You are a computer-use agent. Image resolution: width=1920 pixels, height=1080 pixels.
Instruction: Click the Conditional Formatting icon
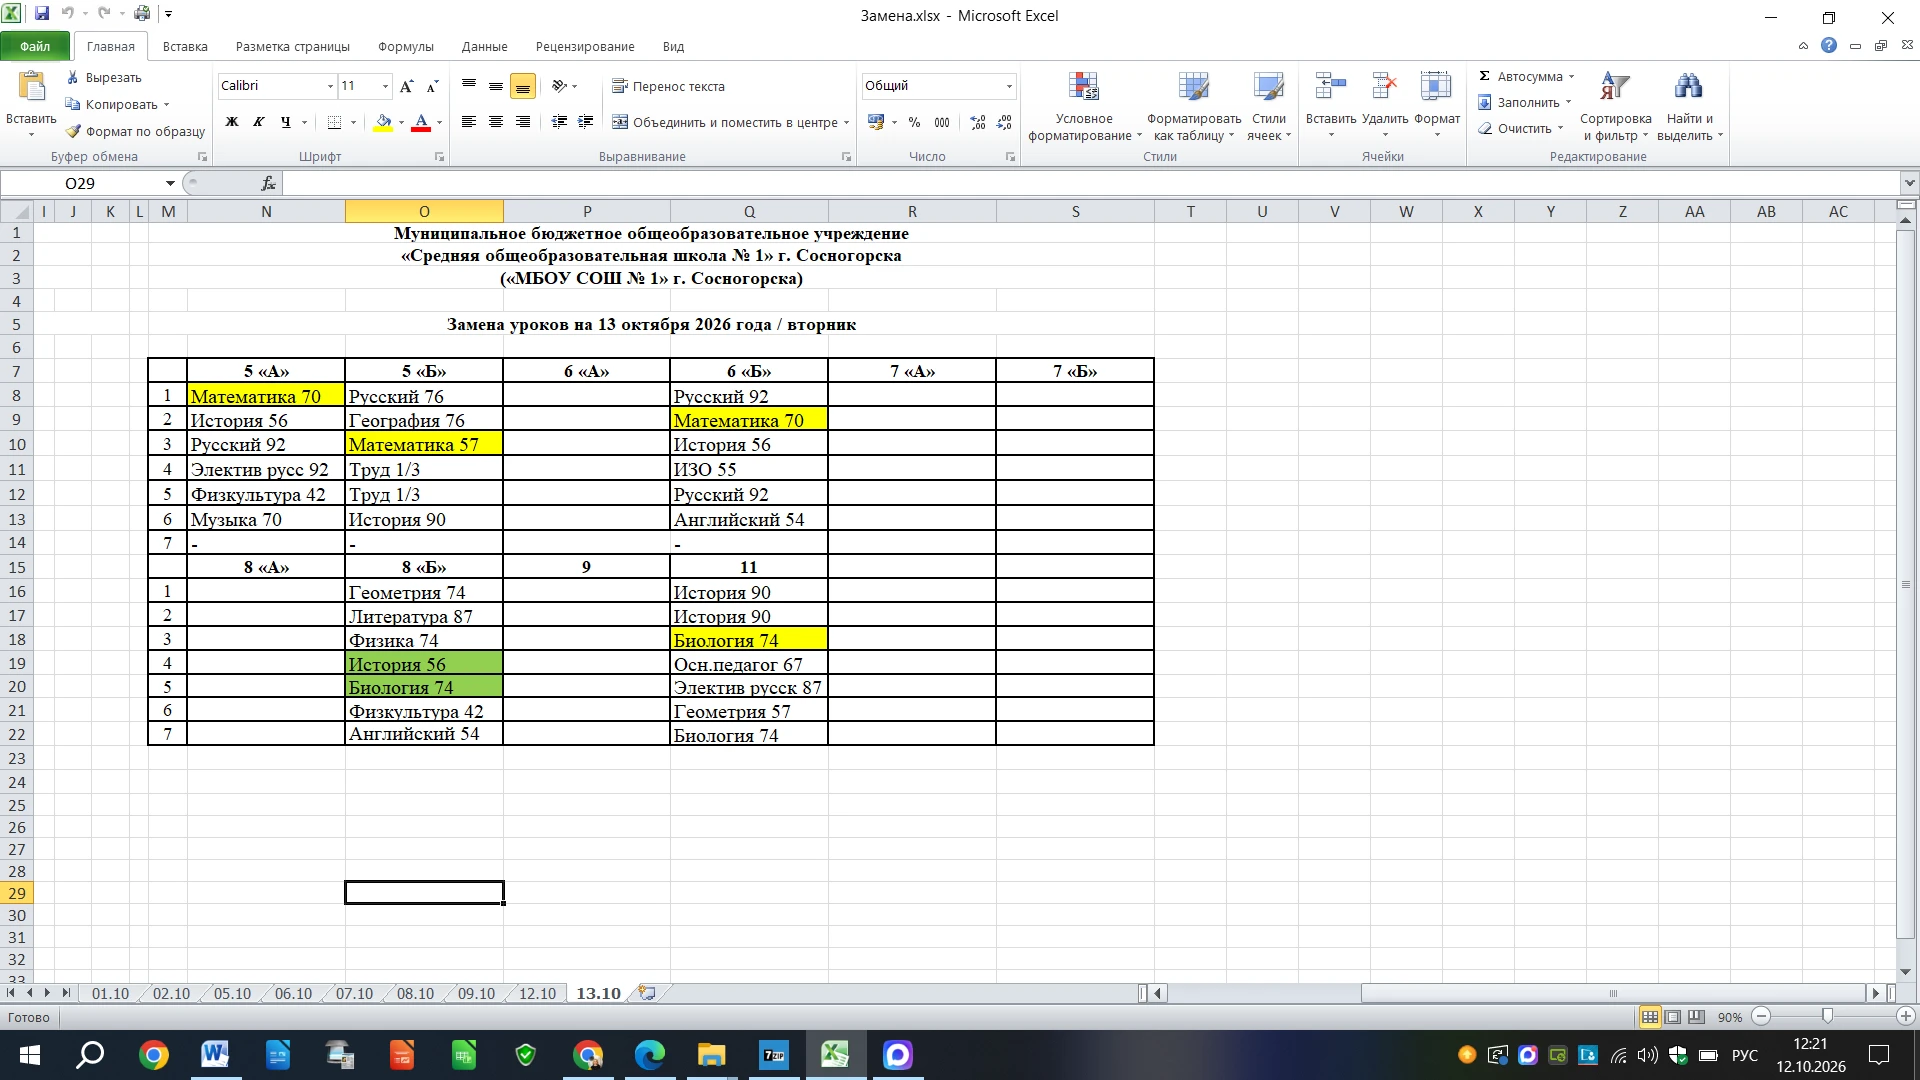point(1084,88)
